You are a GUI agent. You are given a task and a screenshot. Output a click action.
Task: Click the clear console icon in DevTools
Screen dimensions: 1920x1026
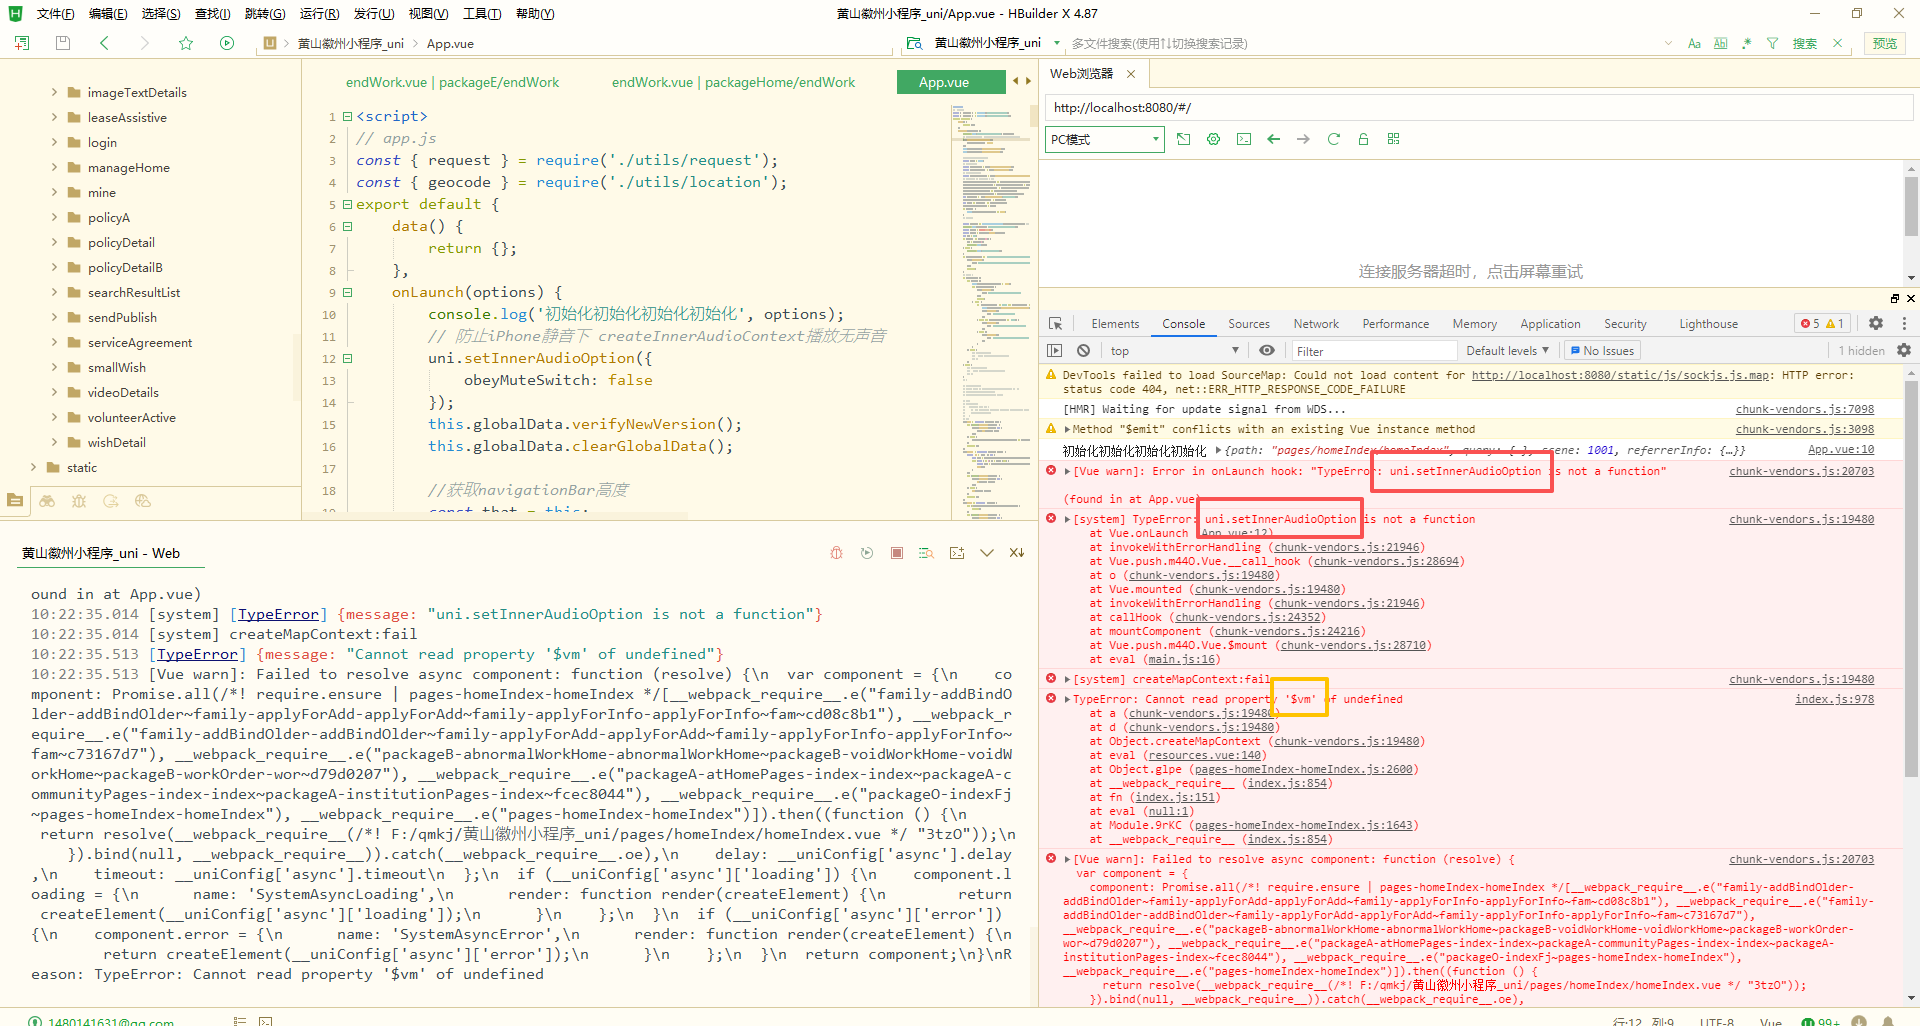pos(1083,351)
